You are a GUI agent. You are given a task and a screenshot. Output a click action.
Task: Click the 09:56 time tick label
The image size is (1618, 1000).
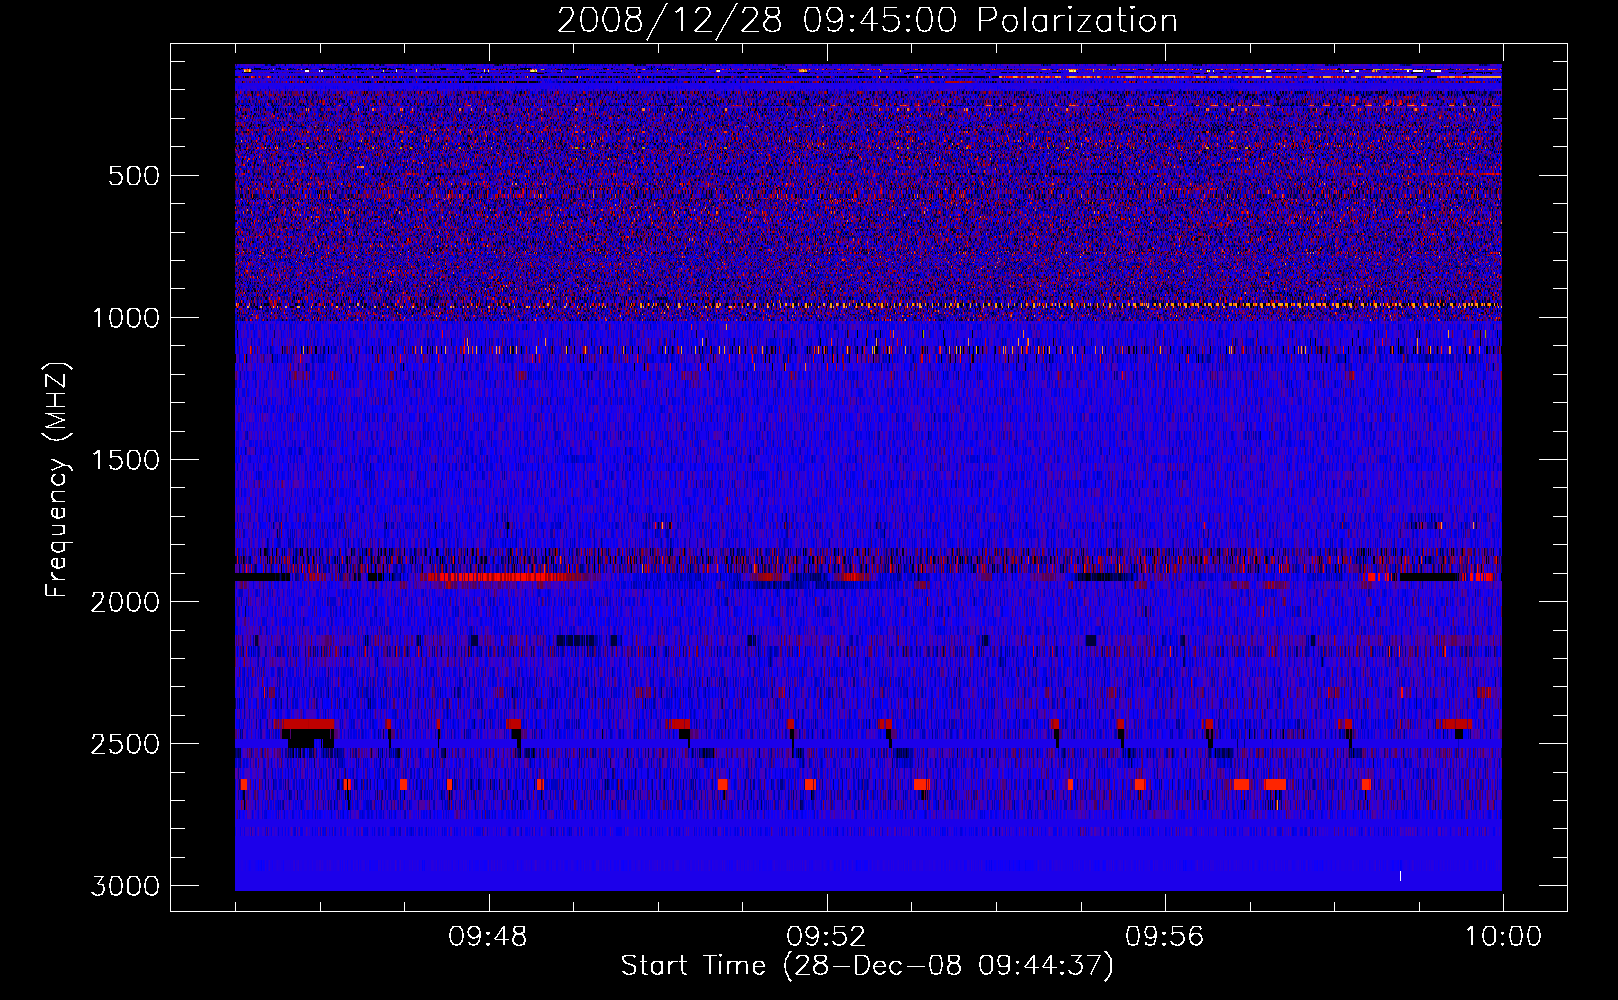click(1165, 937)
